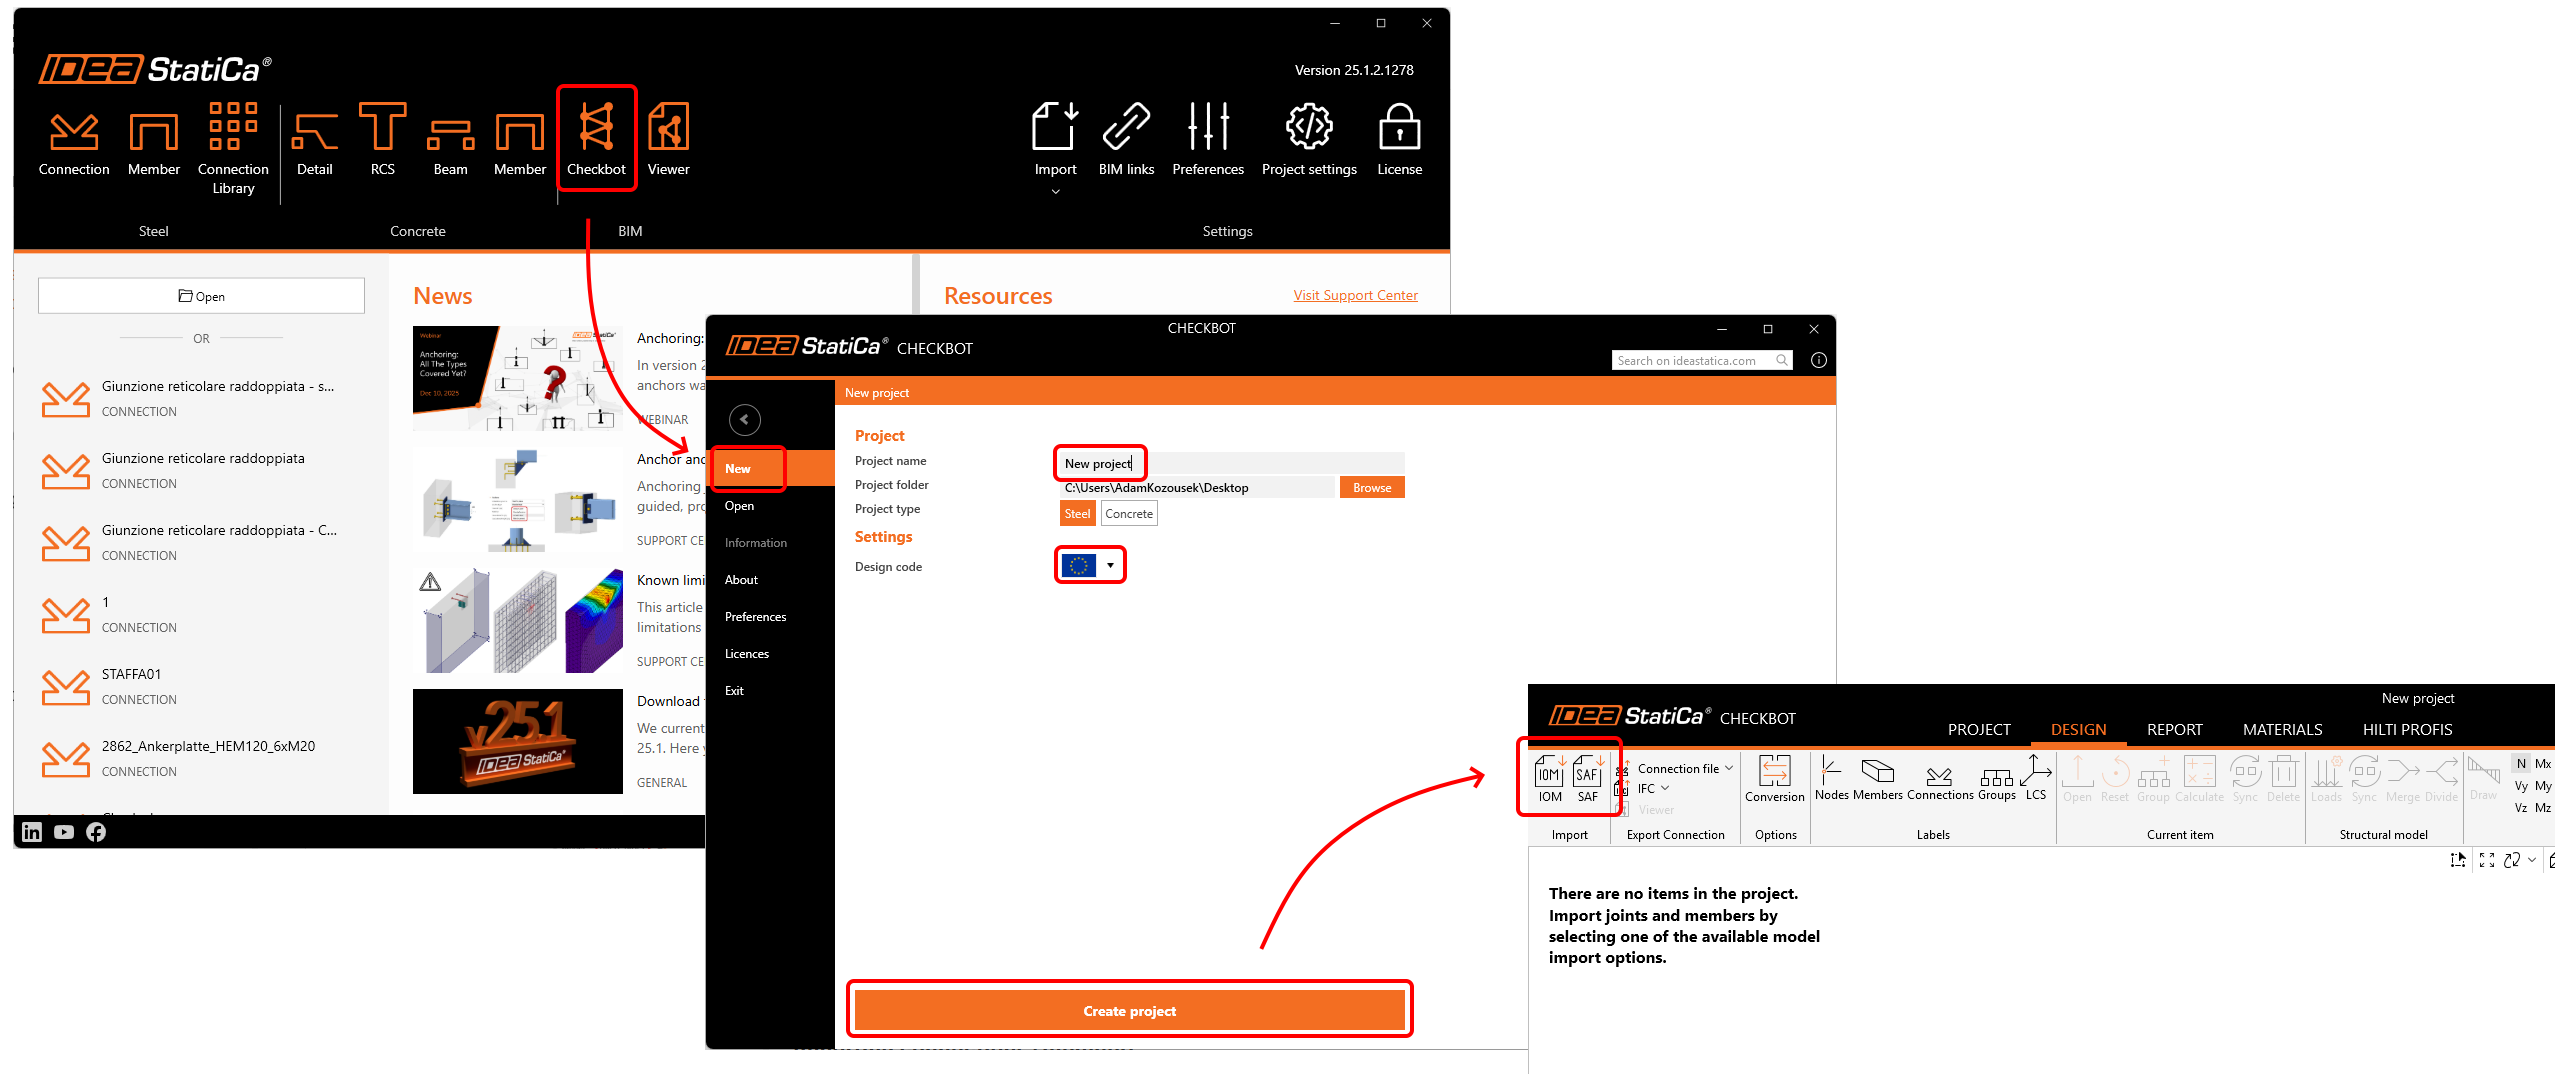Expand the view rotation dropdown chevron
The image size is (2563, 1074).
tap(2532, 860)
